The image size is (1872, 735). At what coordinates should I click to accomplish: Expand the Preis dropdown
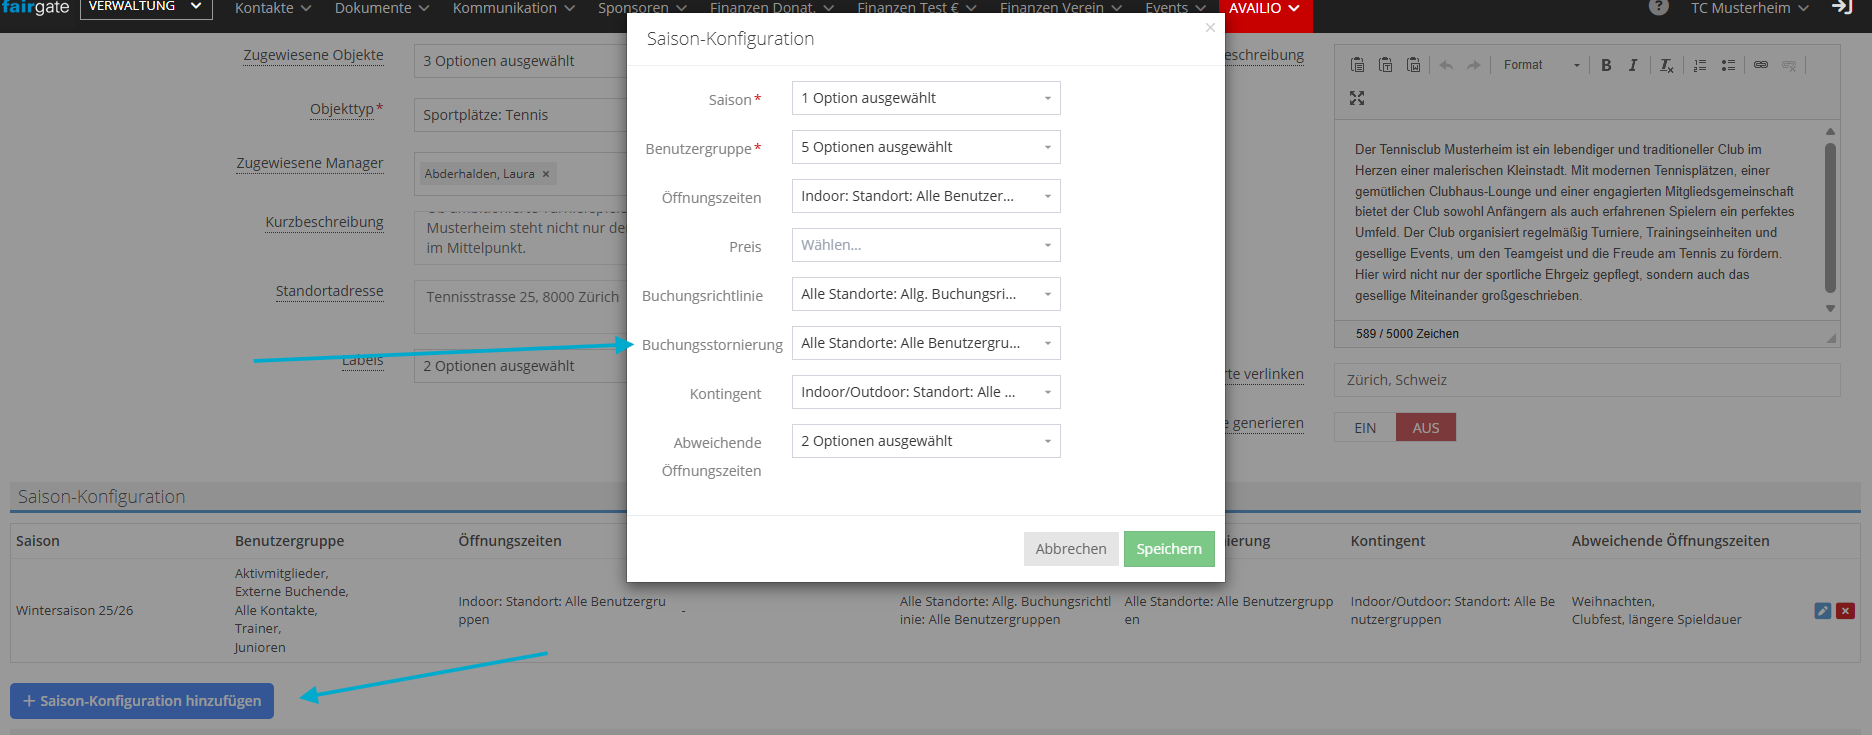tap(925, 245)
